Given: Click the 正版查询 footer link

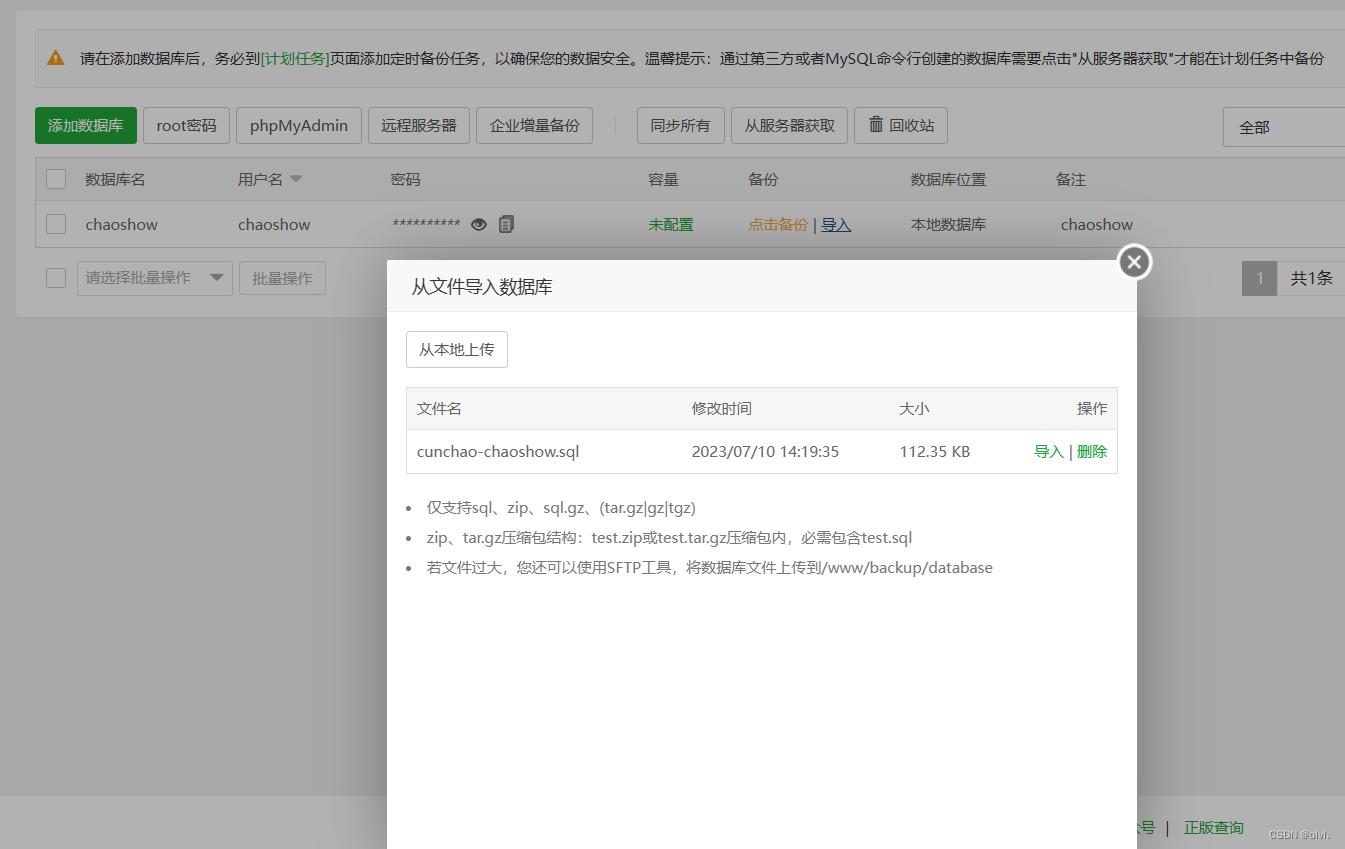Looking at the screenshot, I should tap(1214, 827).
